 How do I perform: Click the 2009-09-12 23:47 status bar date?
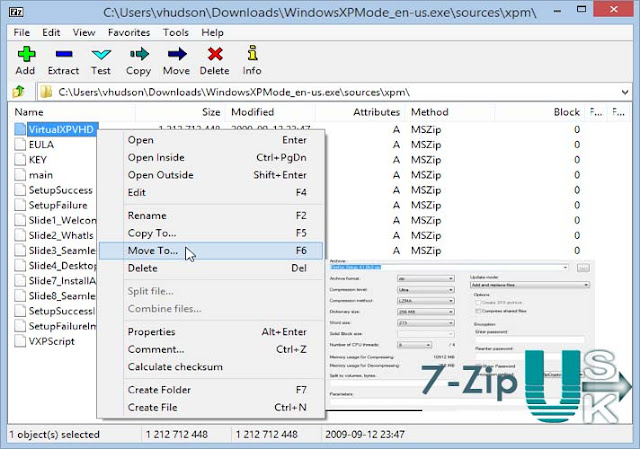(x=365, y=434)
